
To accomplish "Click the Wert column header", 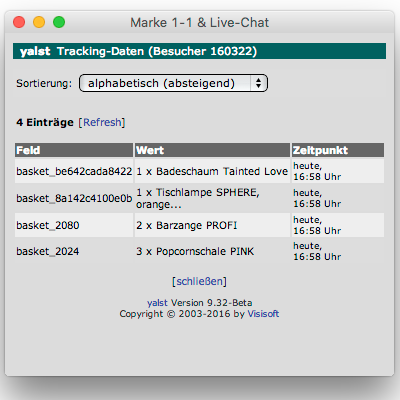I will coord(212,150).
